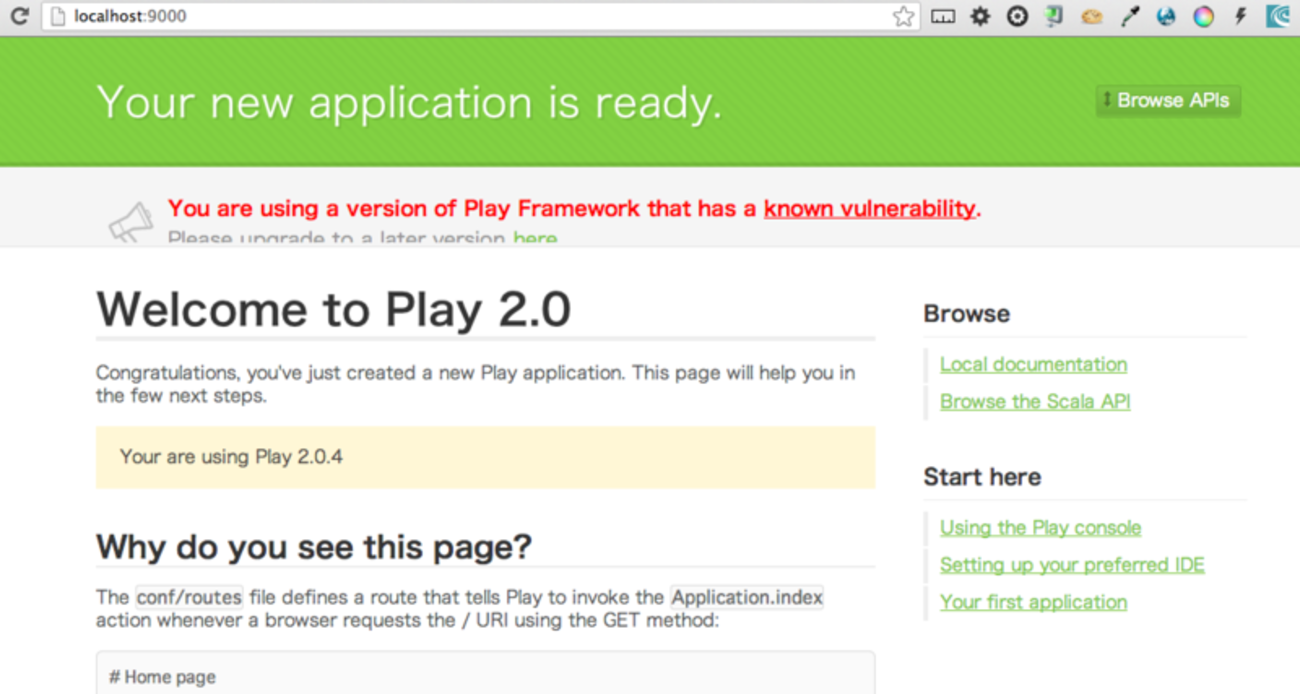Open the rainbow color wheel extension
Image resolution: width=1300 pixels, height=694 pixels.
point(1203,16)
